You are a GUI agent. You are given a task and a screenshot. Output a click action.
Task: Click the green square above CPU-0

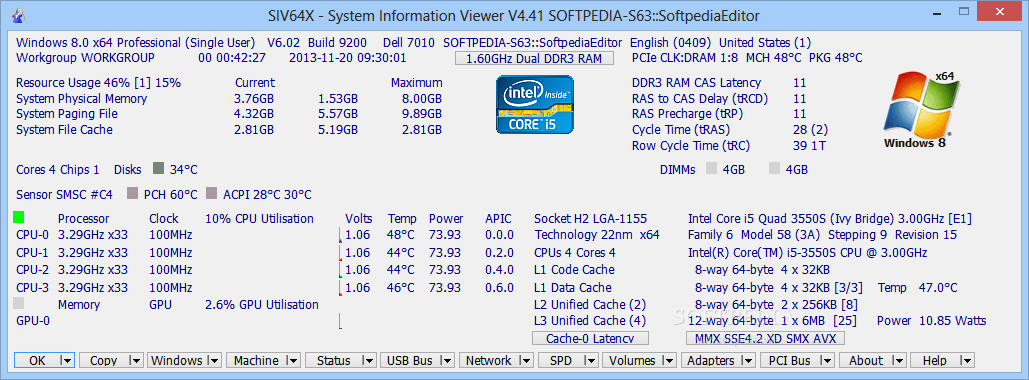tap(18, 217)
